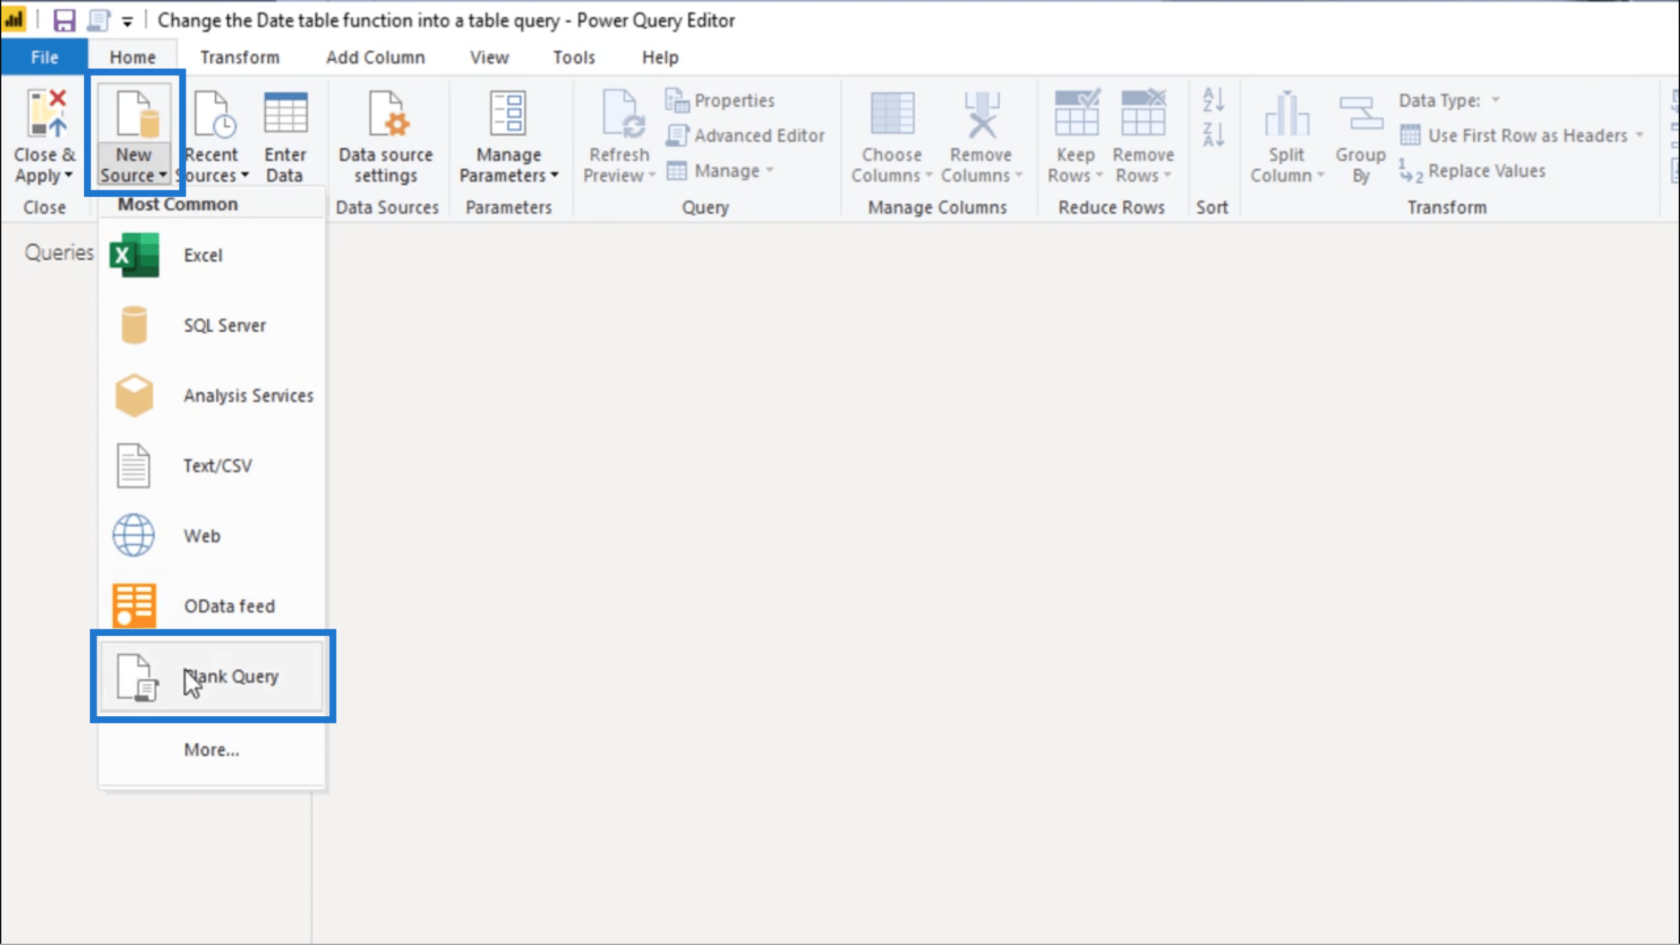Expand Manage Parameters dropdown arrow
1680x945 pixels.
pyautogui.click(x=554, y=176)
